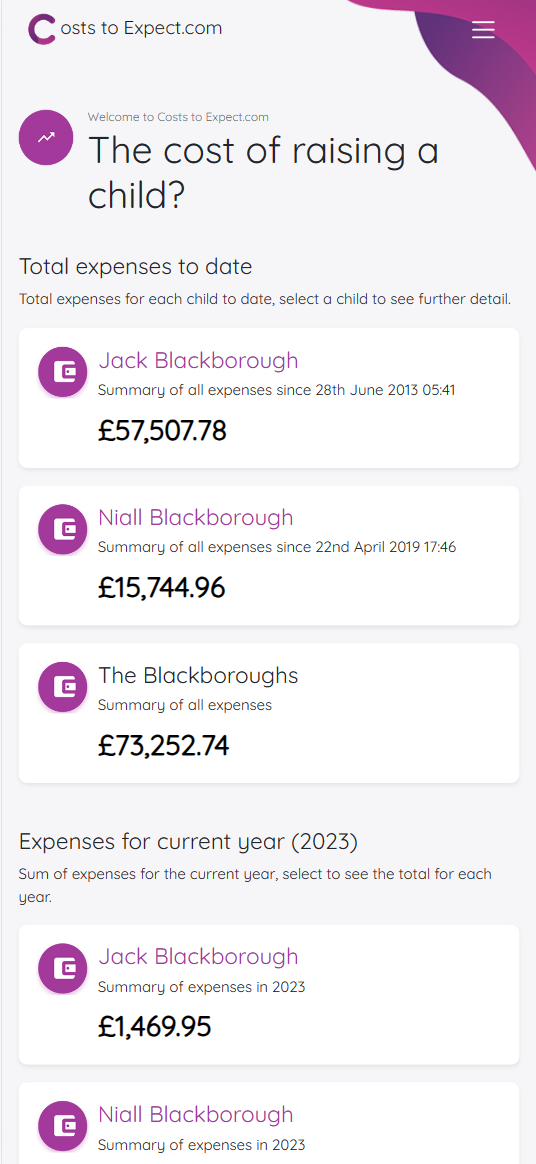536x1164 pixels.
Task: Click wallet icon for Jack's 2023 expenses
Action: click(63, 969)
